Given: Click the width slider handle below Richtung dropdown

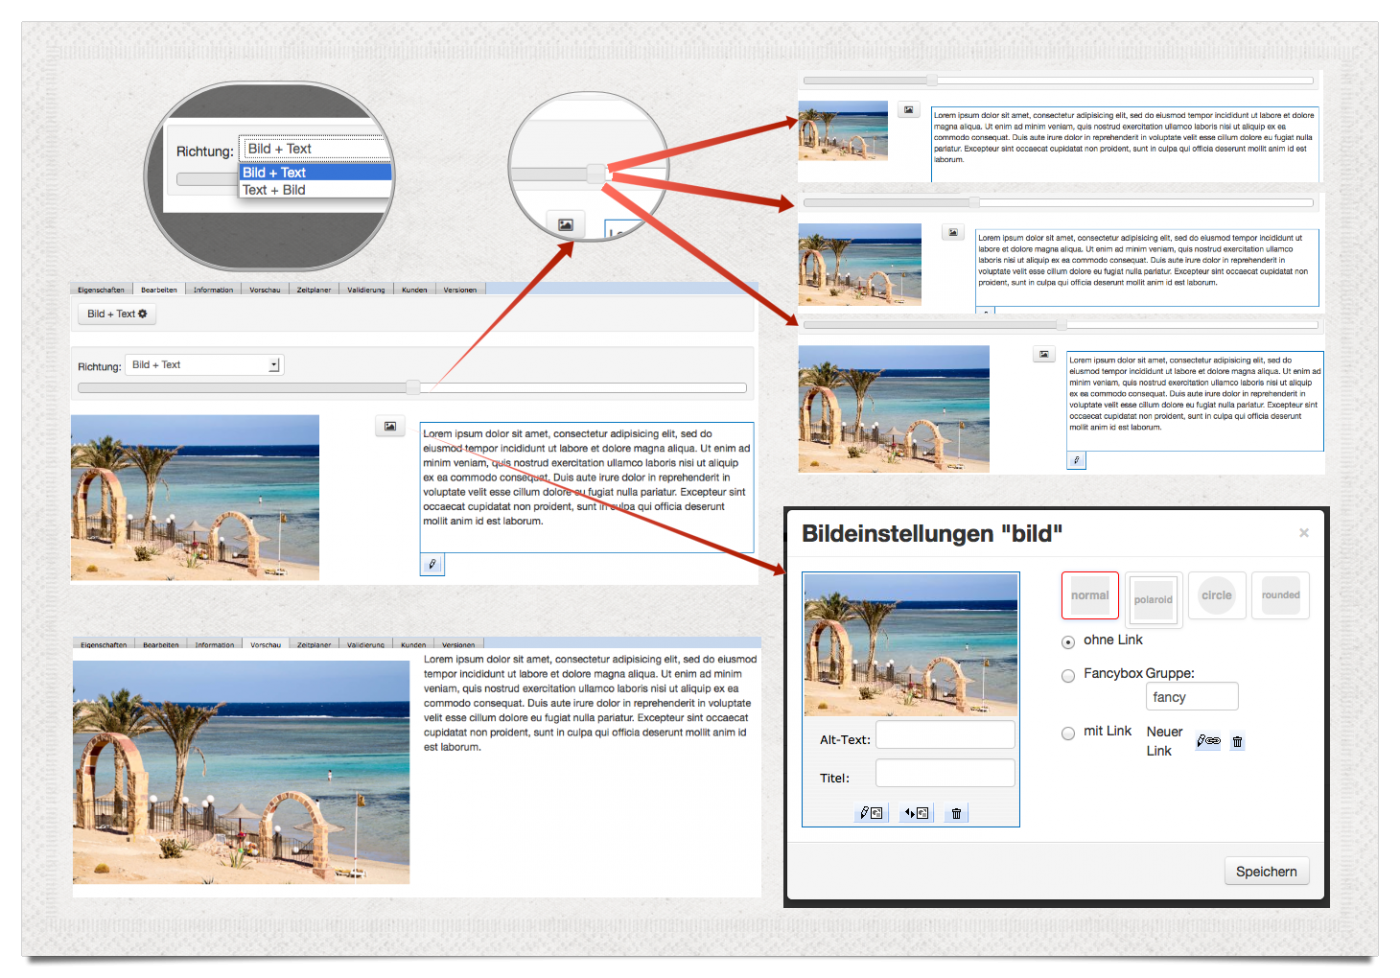Looking at the screenshot, I should (x=413, y=388).
